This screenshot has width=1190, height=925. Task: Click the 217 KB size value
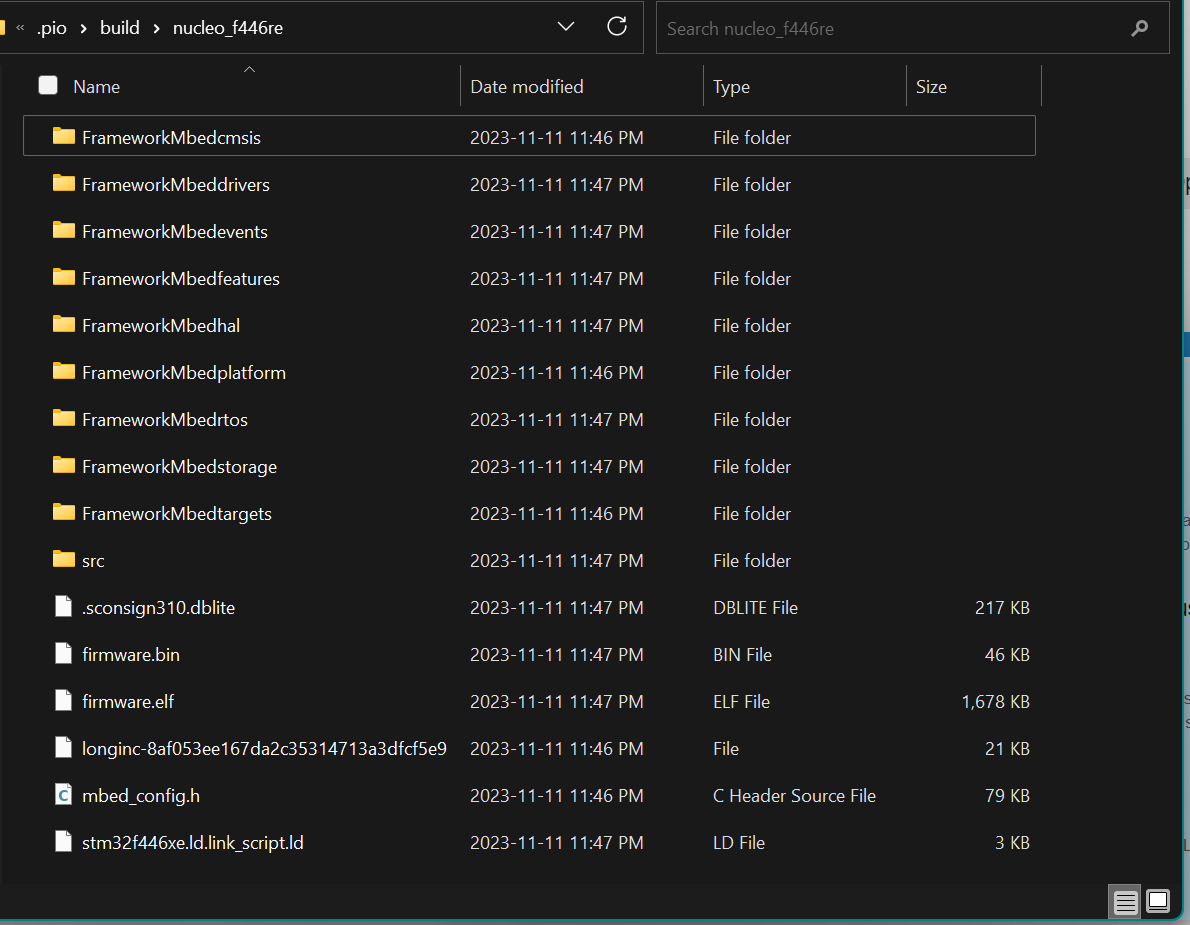point(1003,608)
